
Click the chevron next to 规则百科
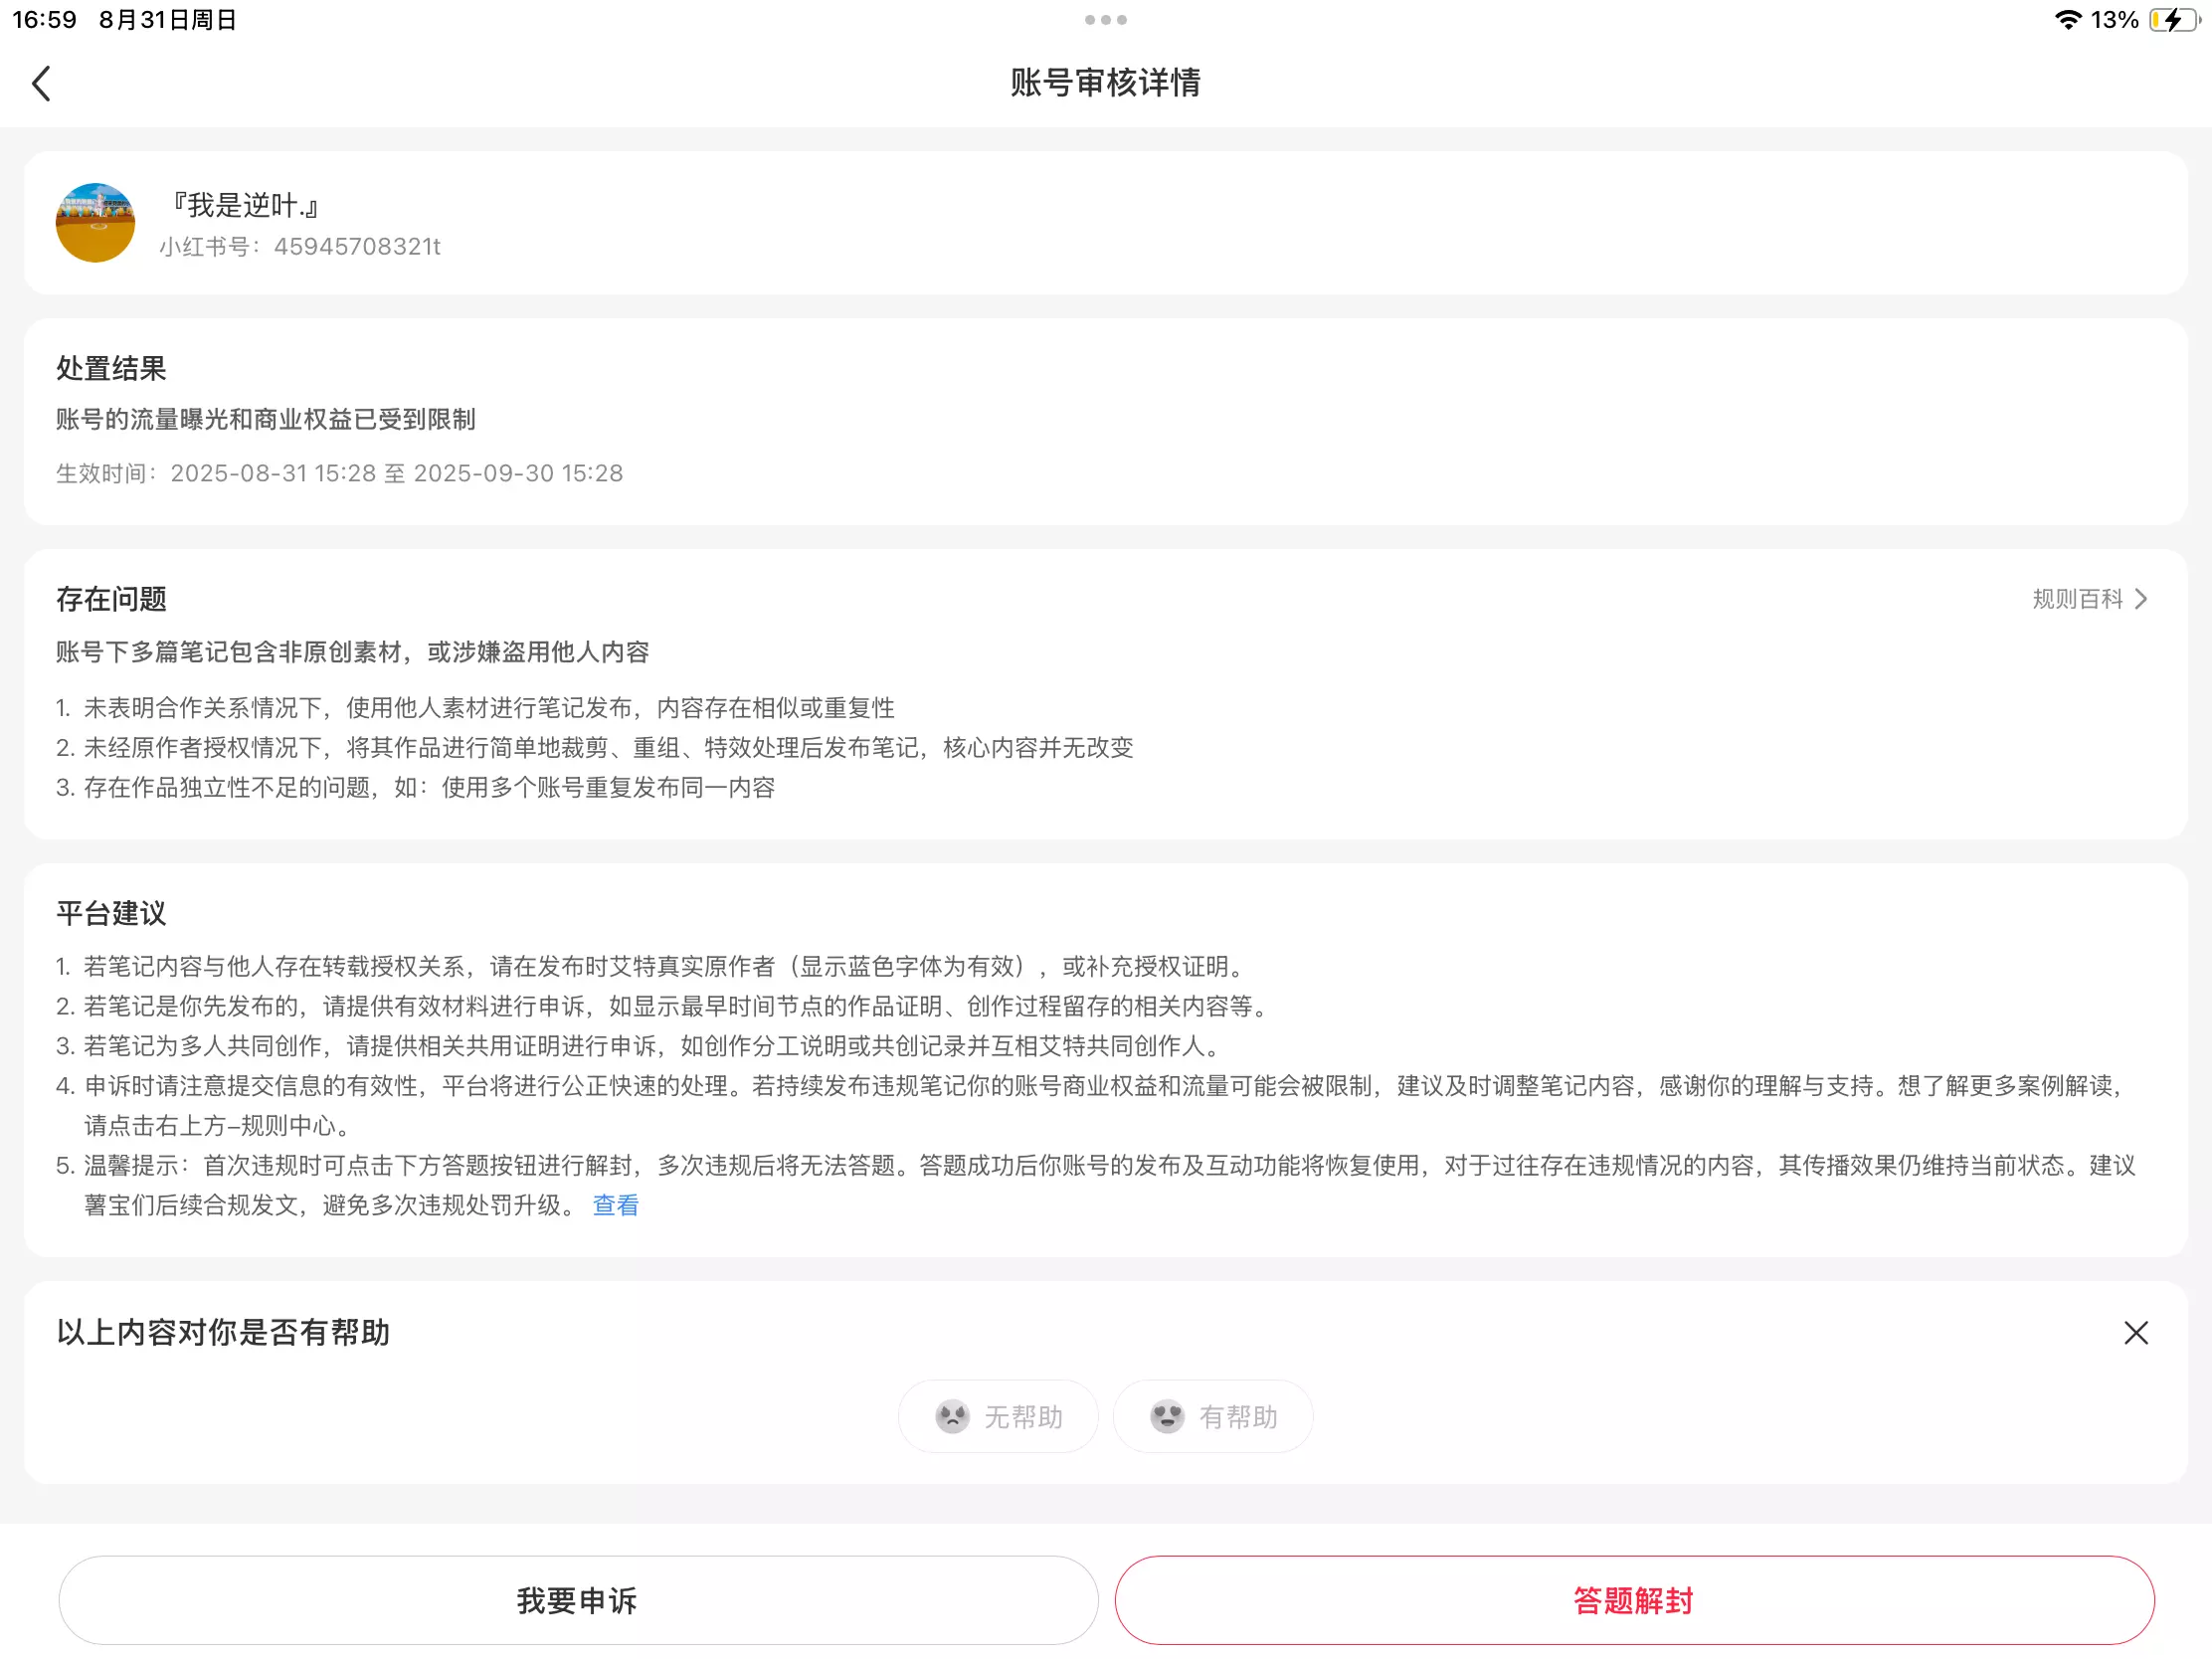[2141, 599]
